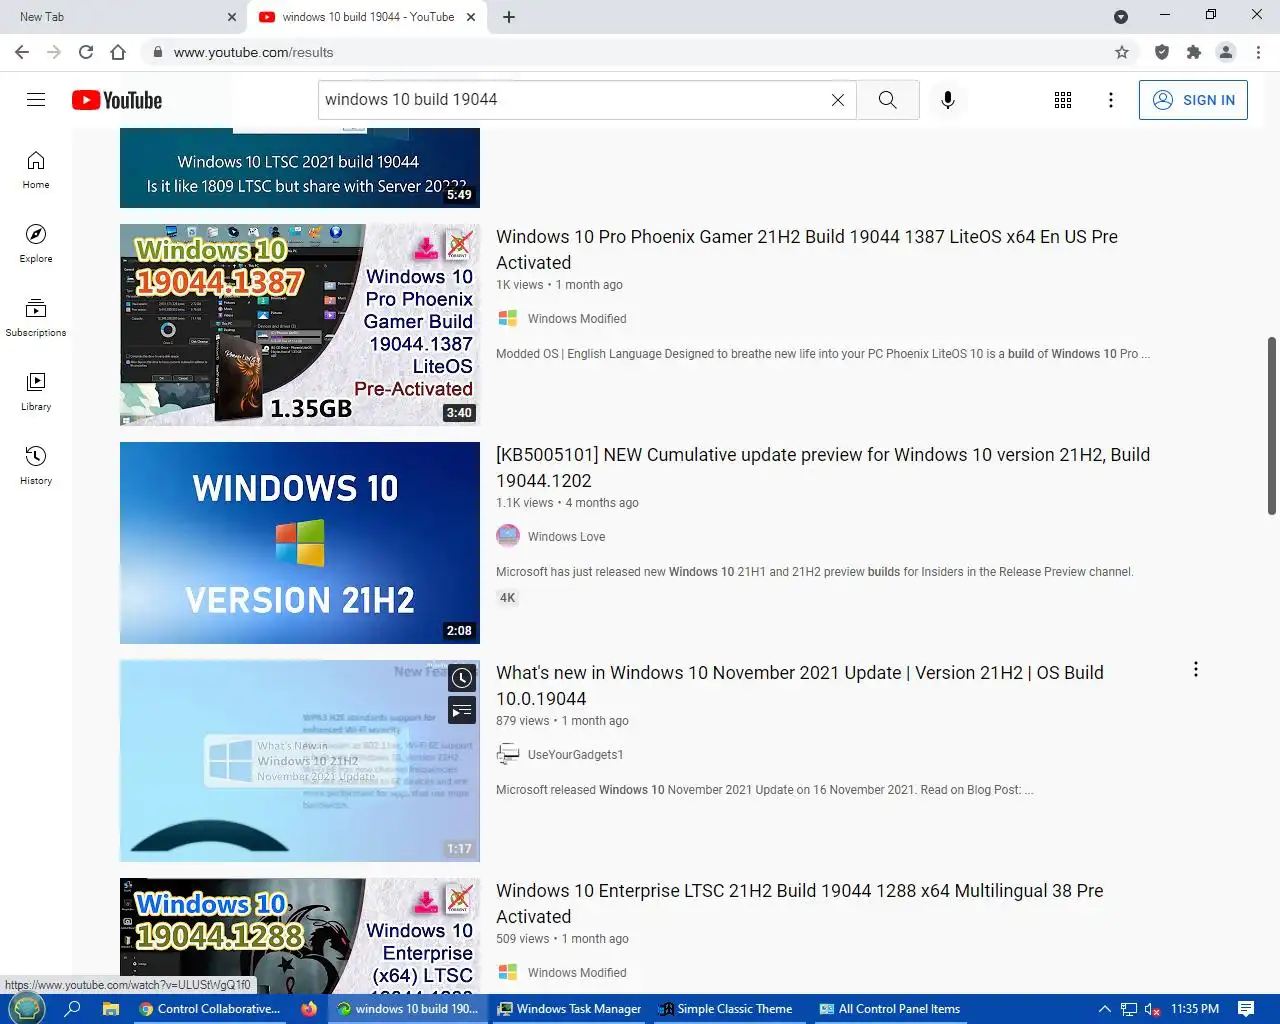Viewport: 1280px width, 1024px height.
Task: Open new tab with plus button
Action: [x=509, y=17]
